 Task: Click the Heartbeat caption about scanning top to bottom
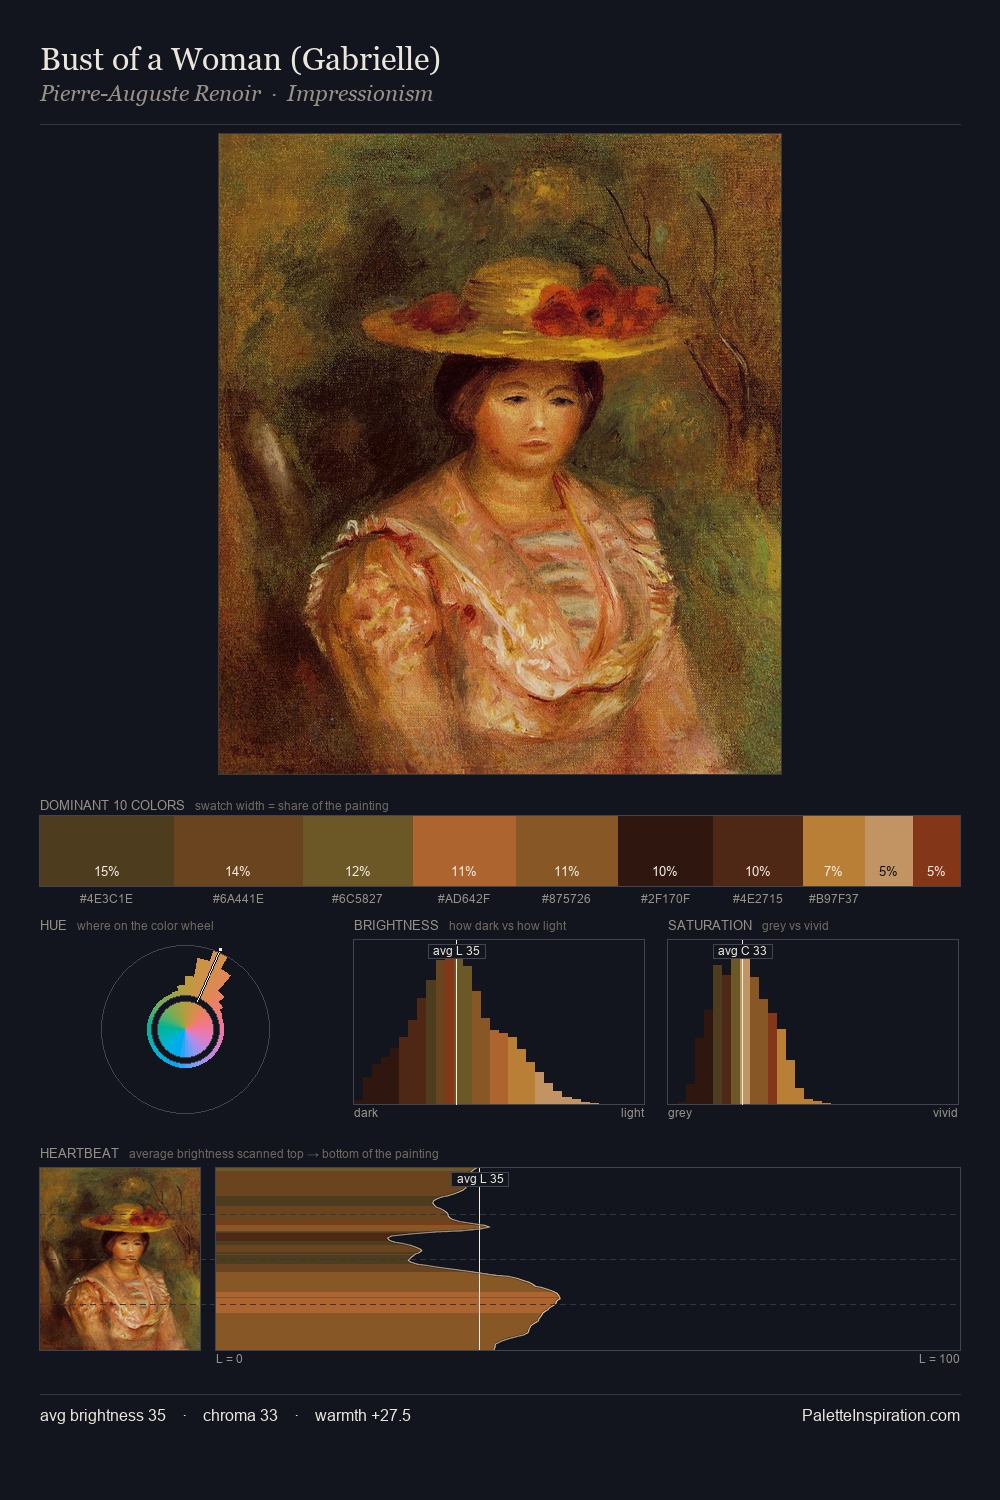[x=284, y=1154]
